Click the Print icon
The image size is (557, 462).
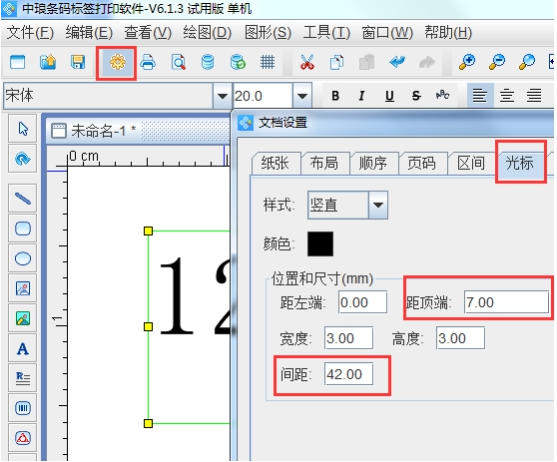[x=148, y=62]
